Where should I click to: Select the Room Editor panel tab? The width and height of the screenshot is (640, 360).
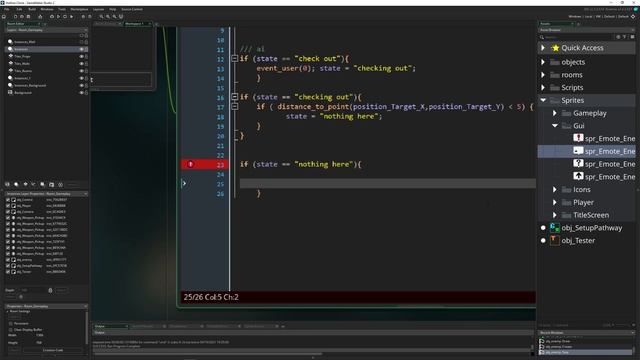[x=22, y=24]
